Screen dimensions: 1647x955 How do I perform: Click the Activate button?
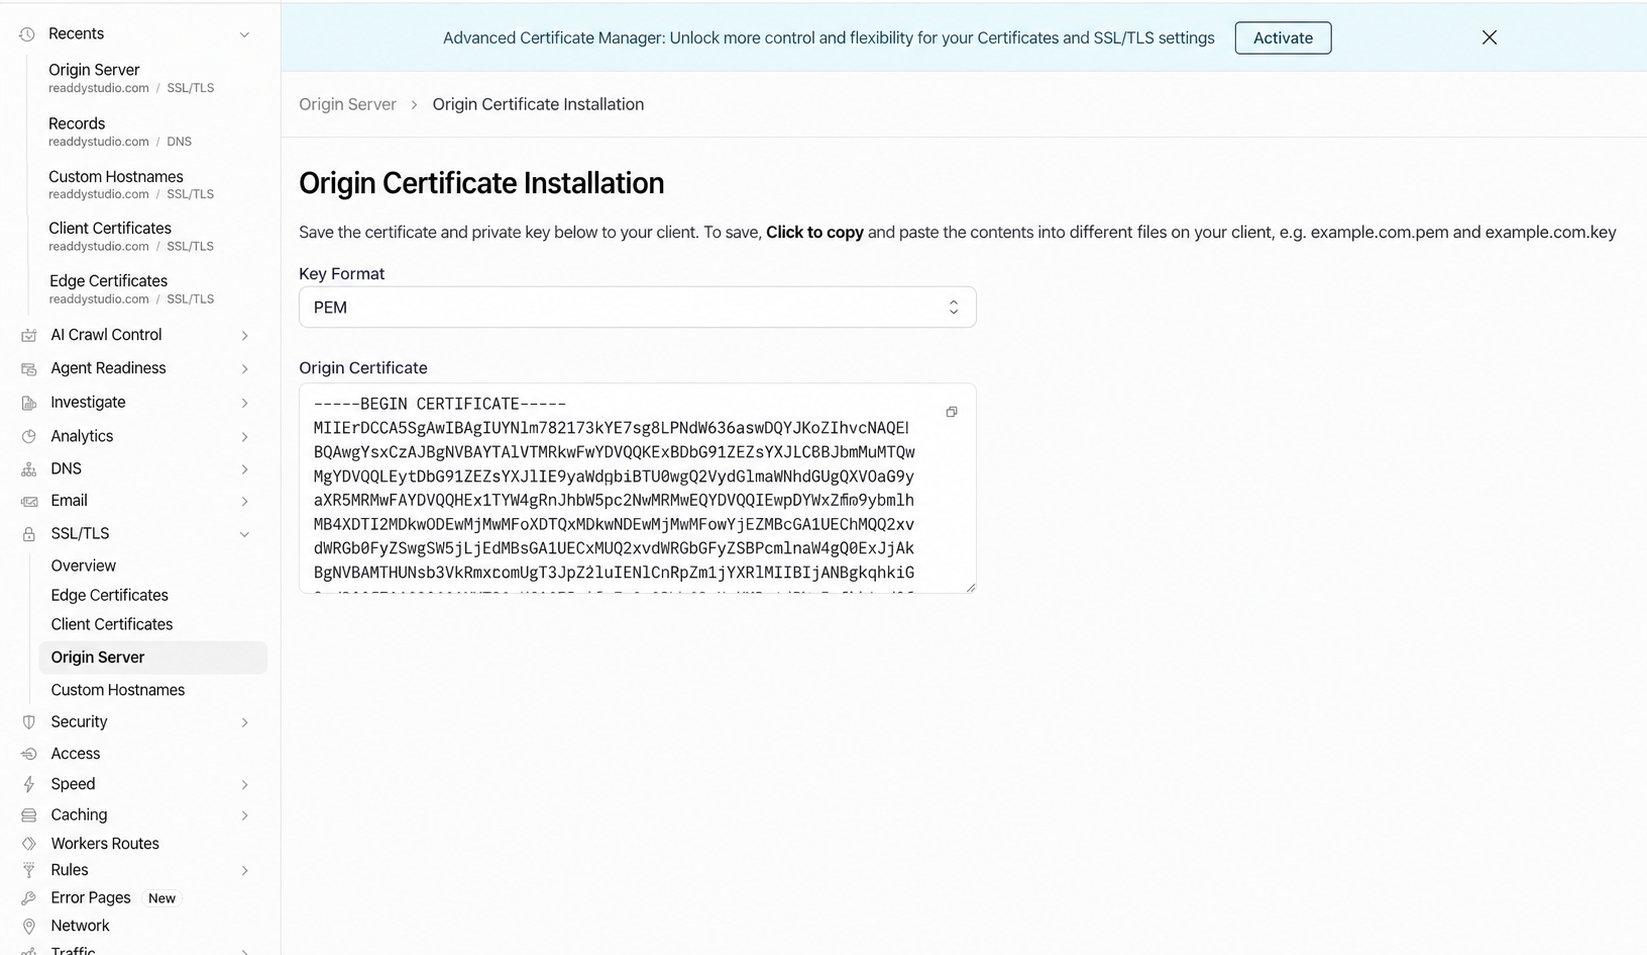point(1283,38)
